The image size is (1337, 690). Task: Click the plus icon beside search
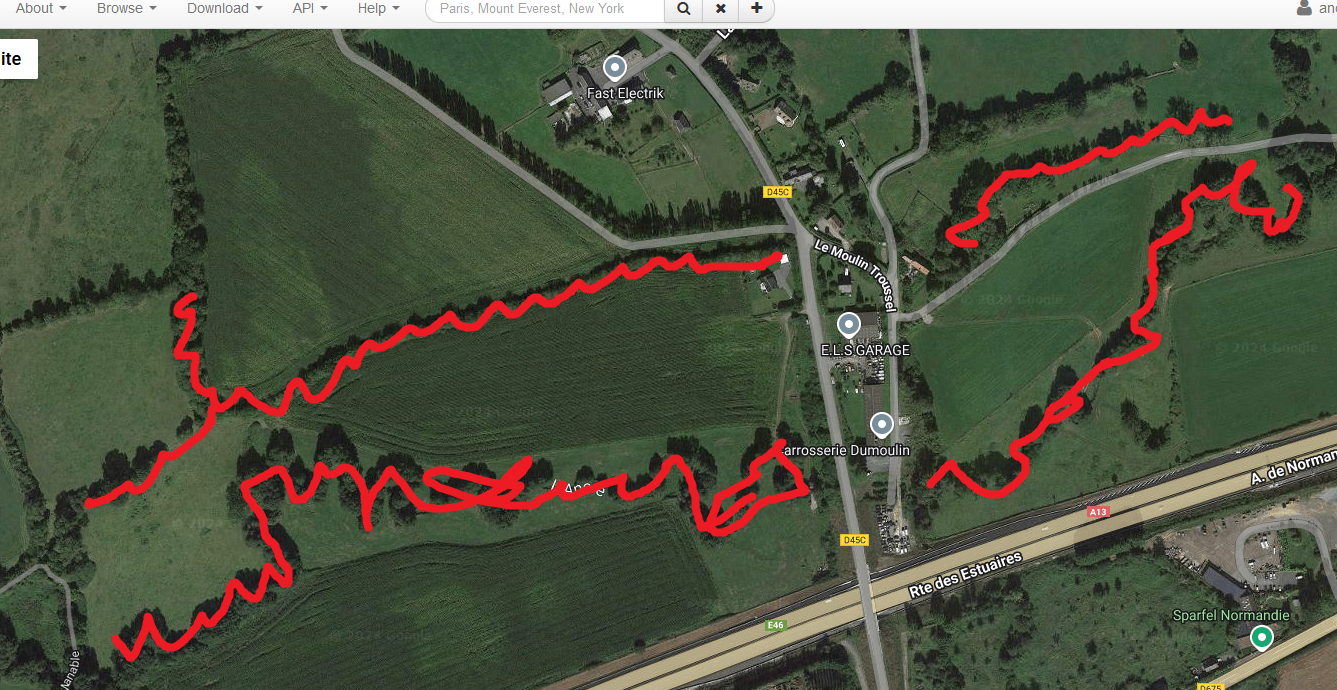click(x=756, y=8)
